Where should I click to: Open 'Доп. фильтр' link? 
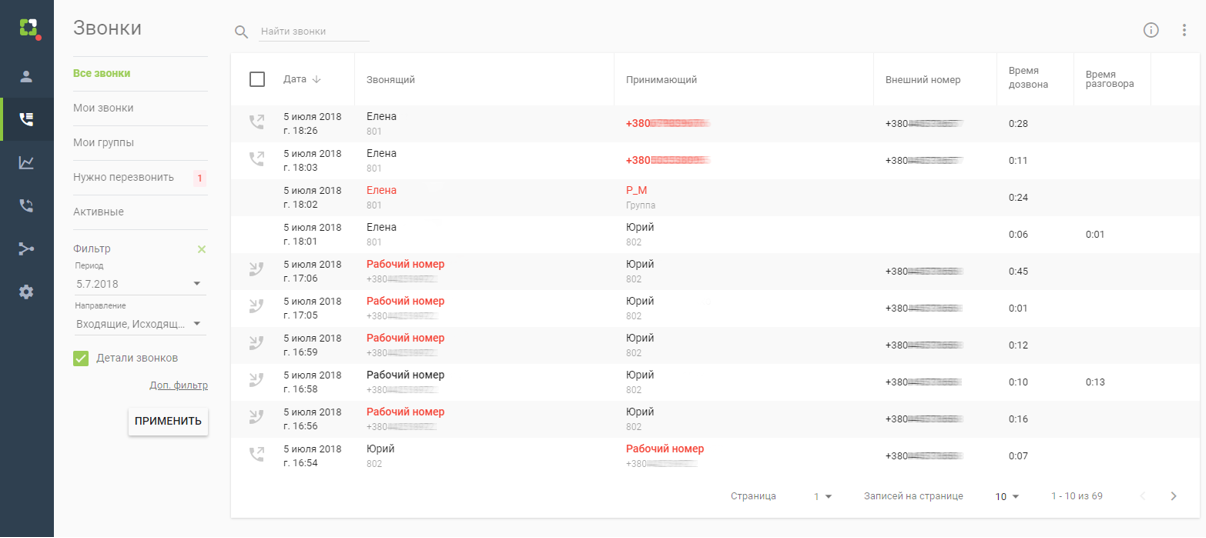pos(179,385)
